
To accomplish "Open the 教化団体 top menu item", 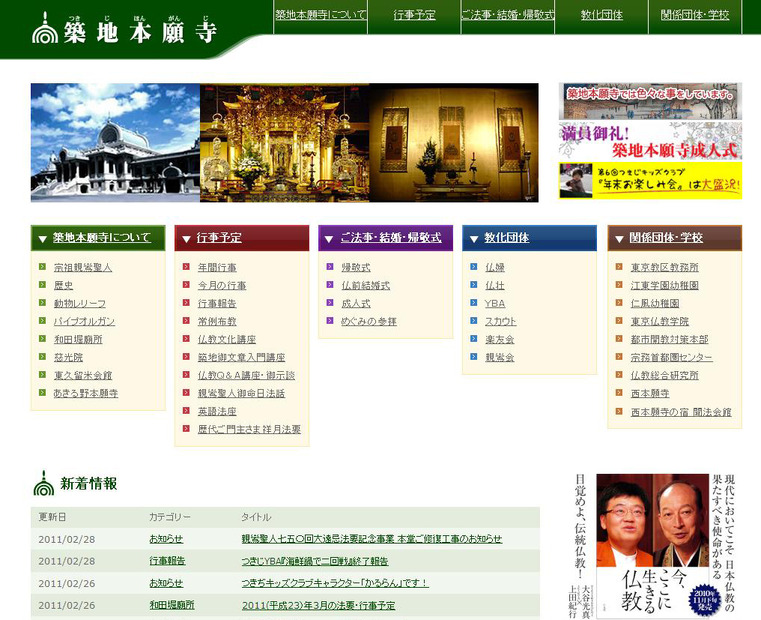I will (602, 15).
